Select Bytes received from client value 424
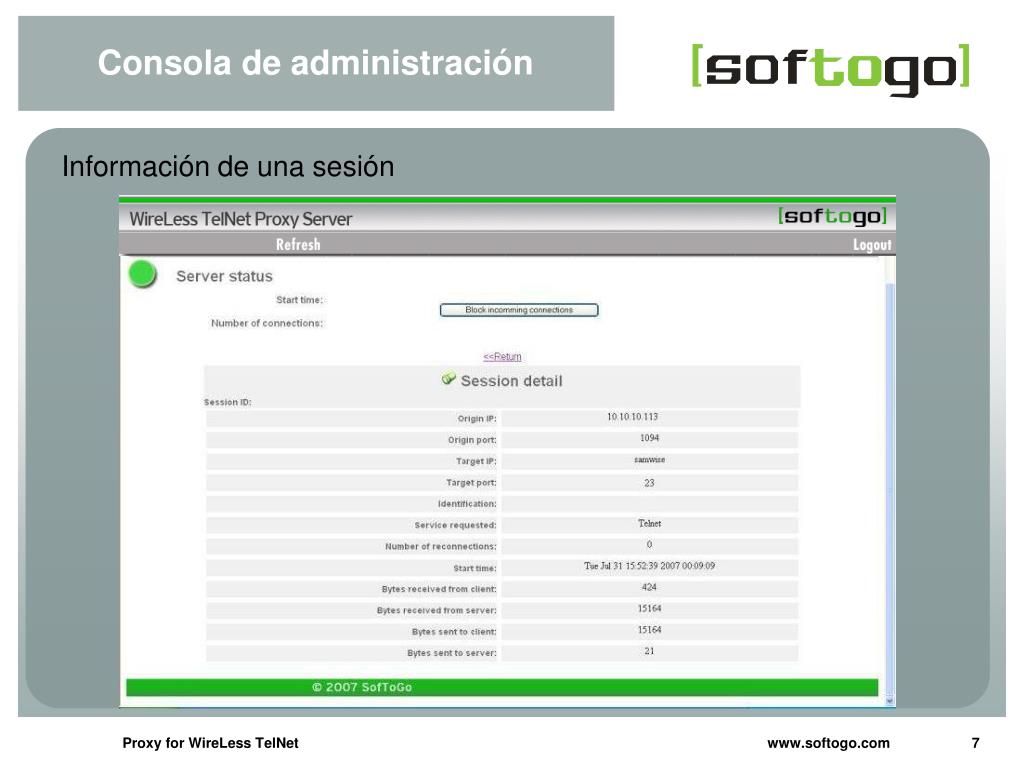This screenshot has height=768, width=1024. 649,586
